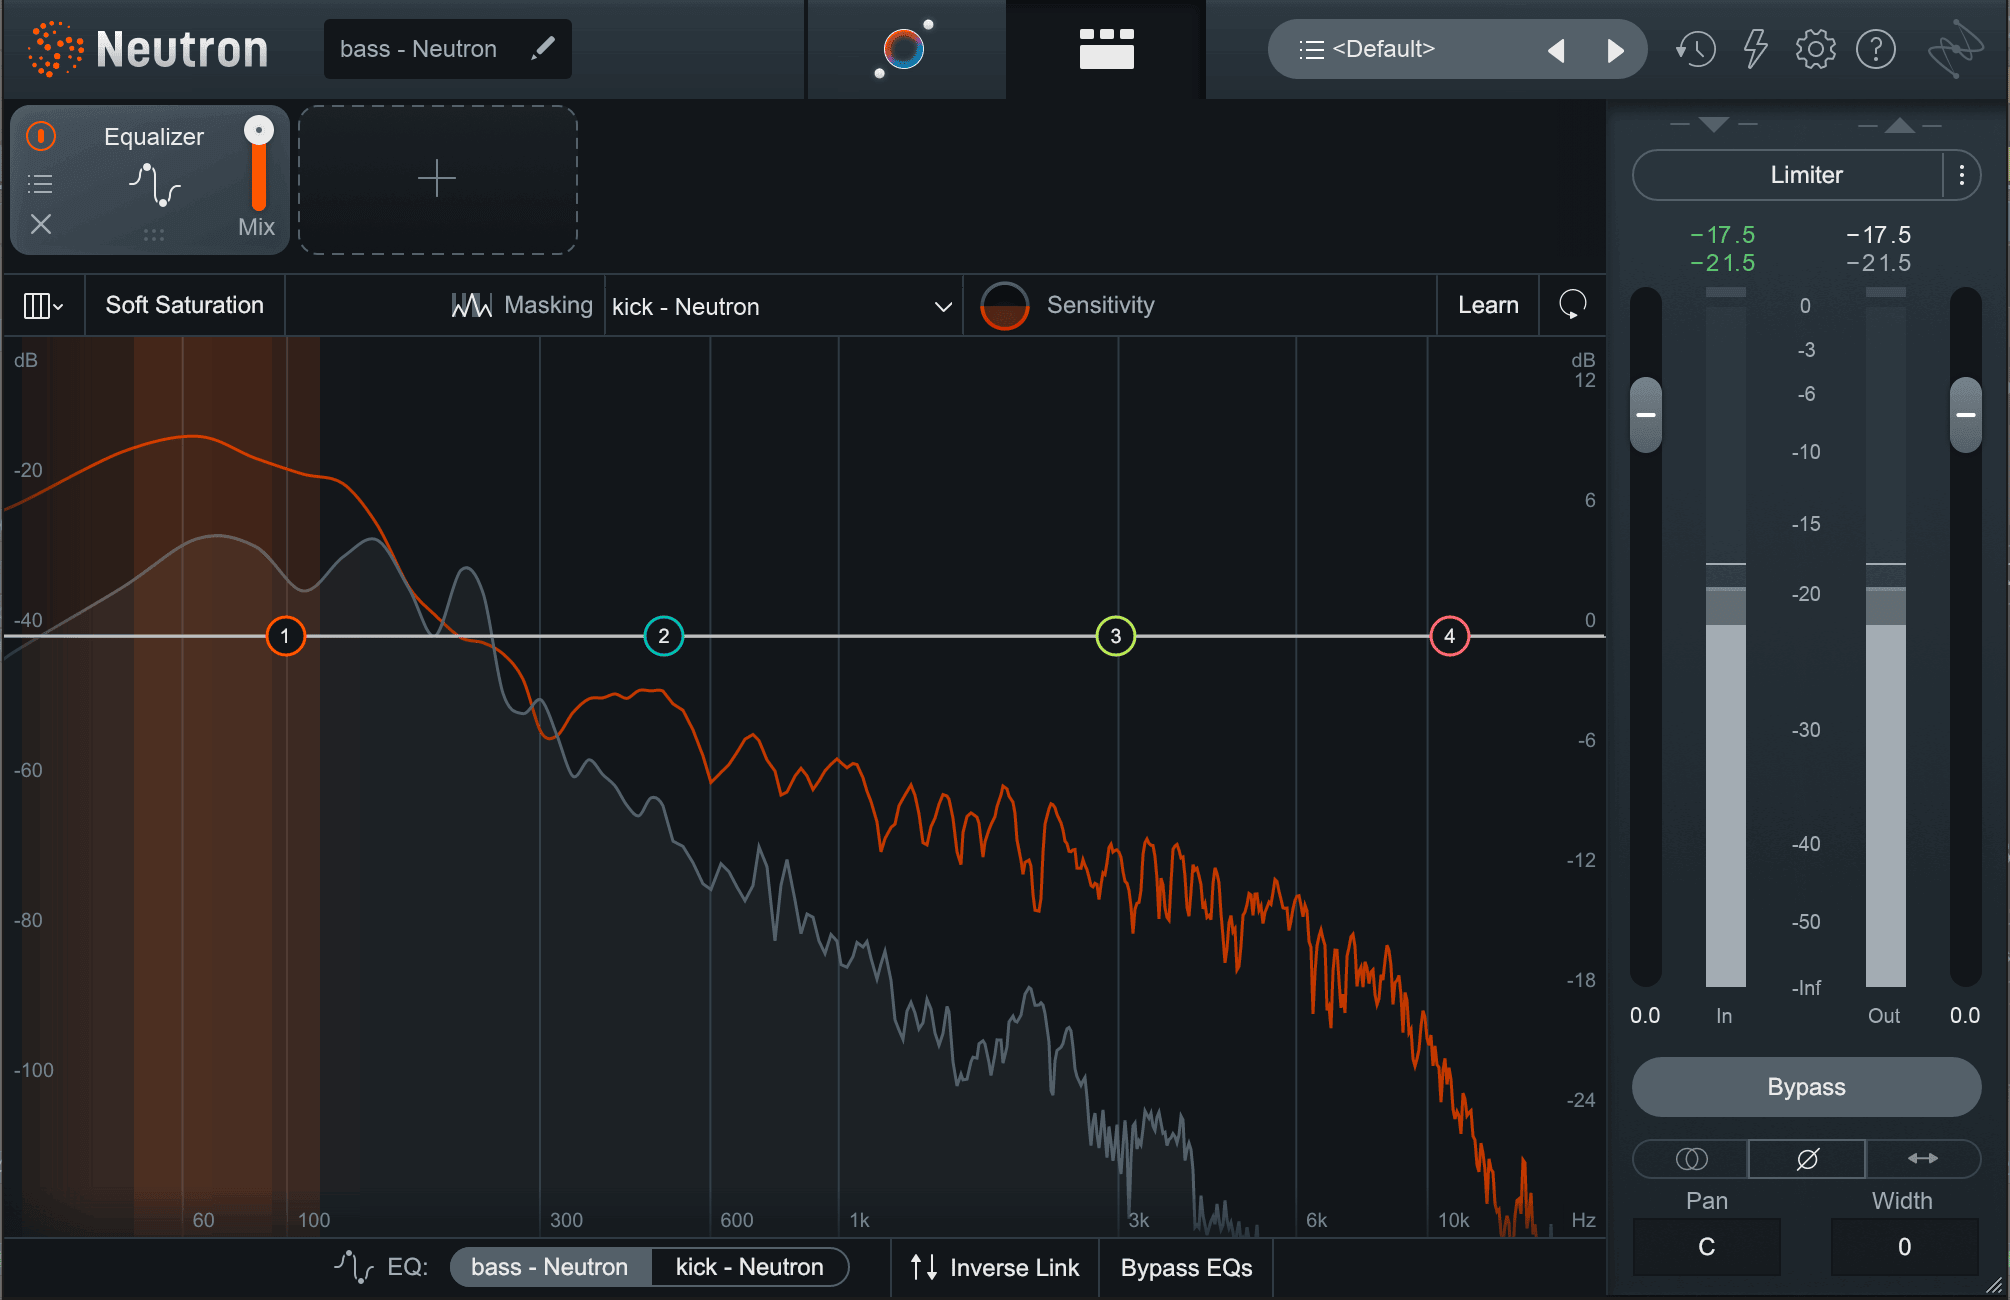Expand the kick - Neutron masking source dropdown
Screen dimensions: 2010x1300
pos(782,306)
